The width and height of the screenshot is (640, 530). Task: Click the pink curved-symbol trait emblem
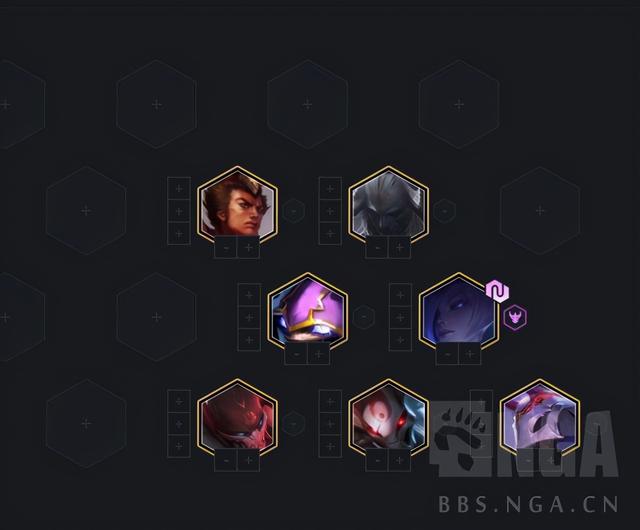coord(497,291)
